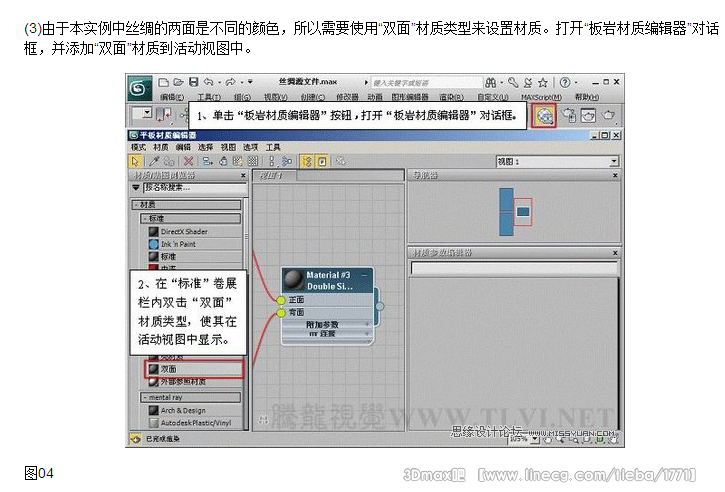Viewport: 725px width, 492px height.
Task: Click the Layout Children icon
Action: click(x=287, y=161)
